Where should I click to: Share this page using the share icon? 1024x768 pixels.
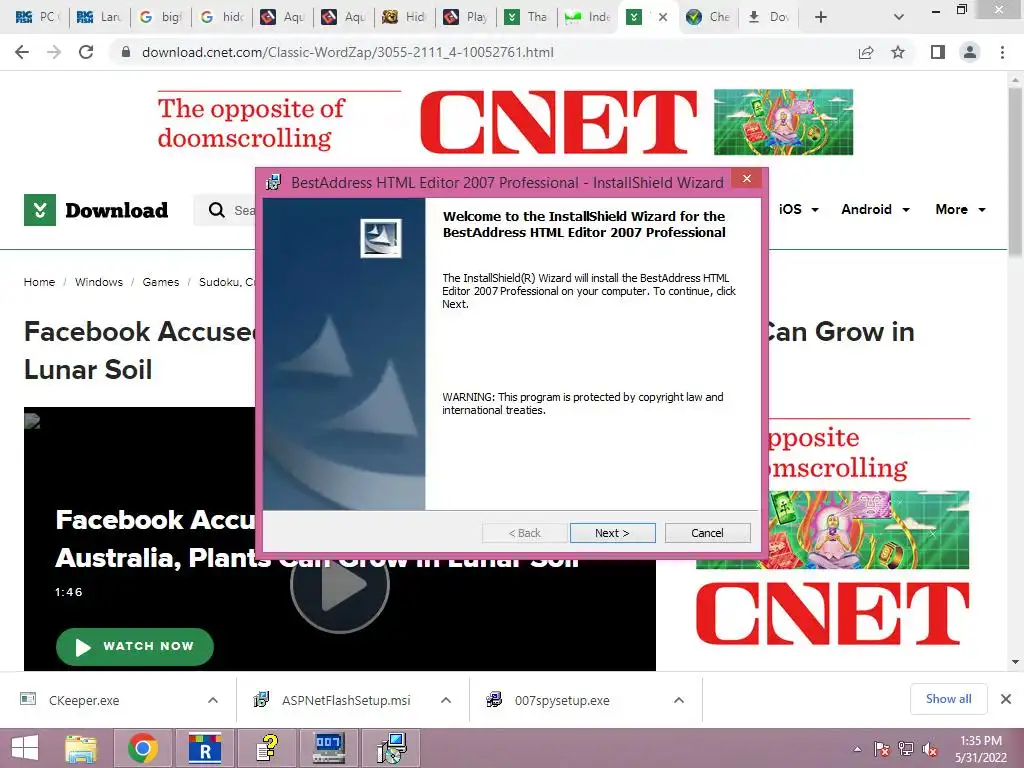tap(866, 52)
